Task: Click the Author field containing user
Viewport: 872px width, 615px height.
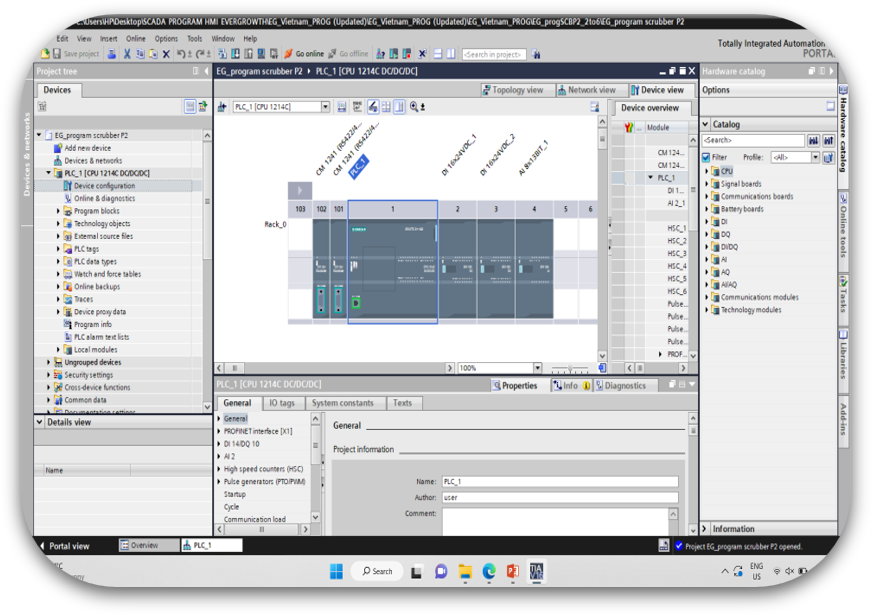Action: (x=560, y=498)
